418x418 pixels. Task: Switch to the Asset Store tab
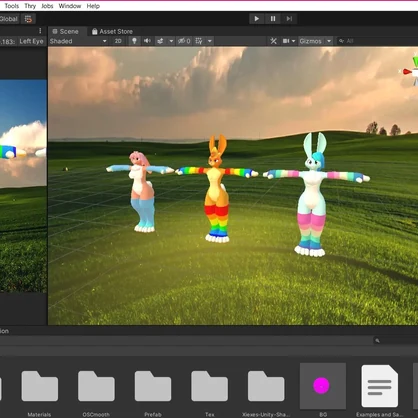(112, 31)
